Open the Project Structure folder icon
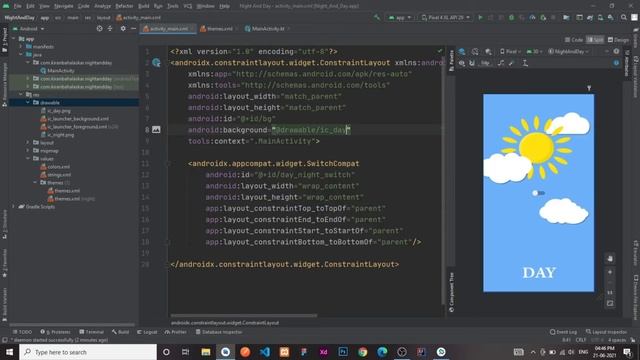The image size is (640, 360). pyautogui.click(x=566, y=18)
